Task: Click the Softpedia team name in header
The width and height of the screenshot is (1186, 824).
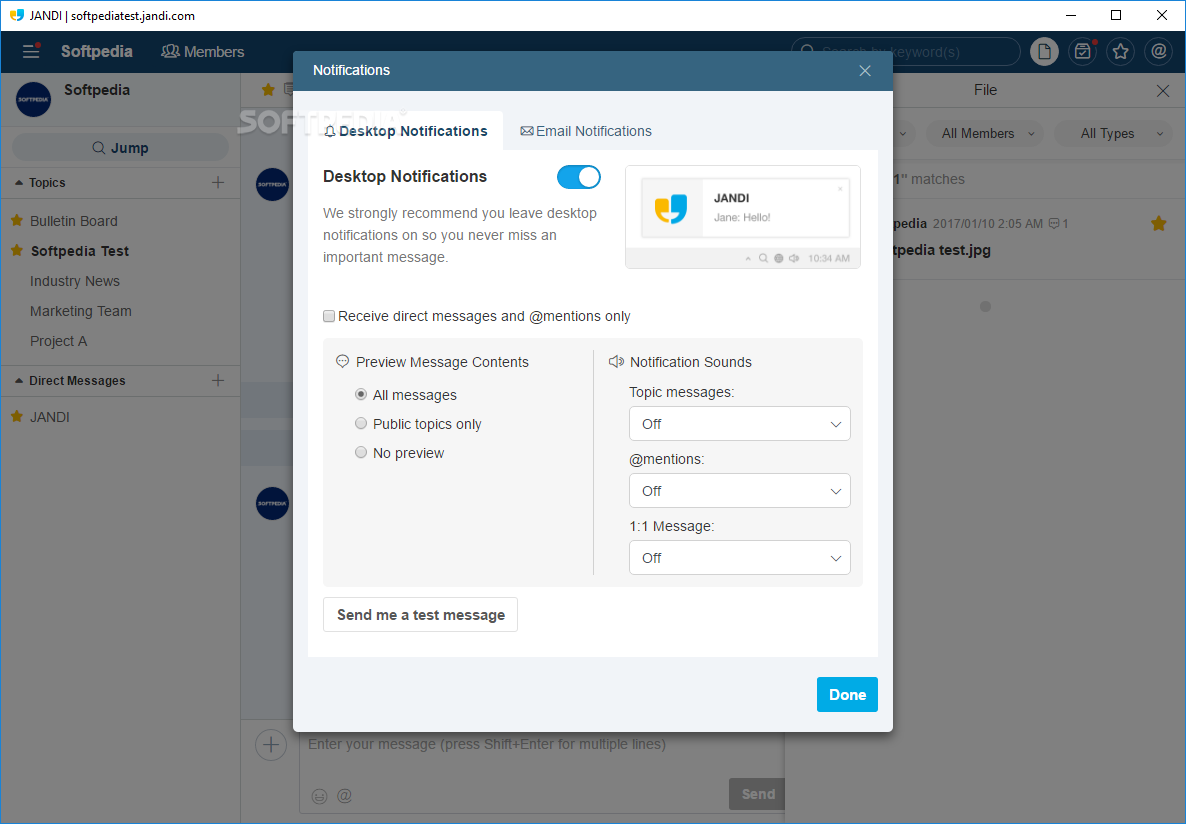Action: [x=96, y=51]
